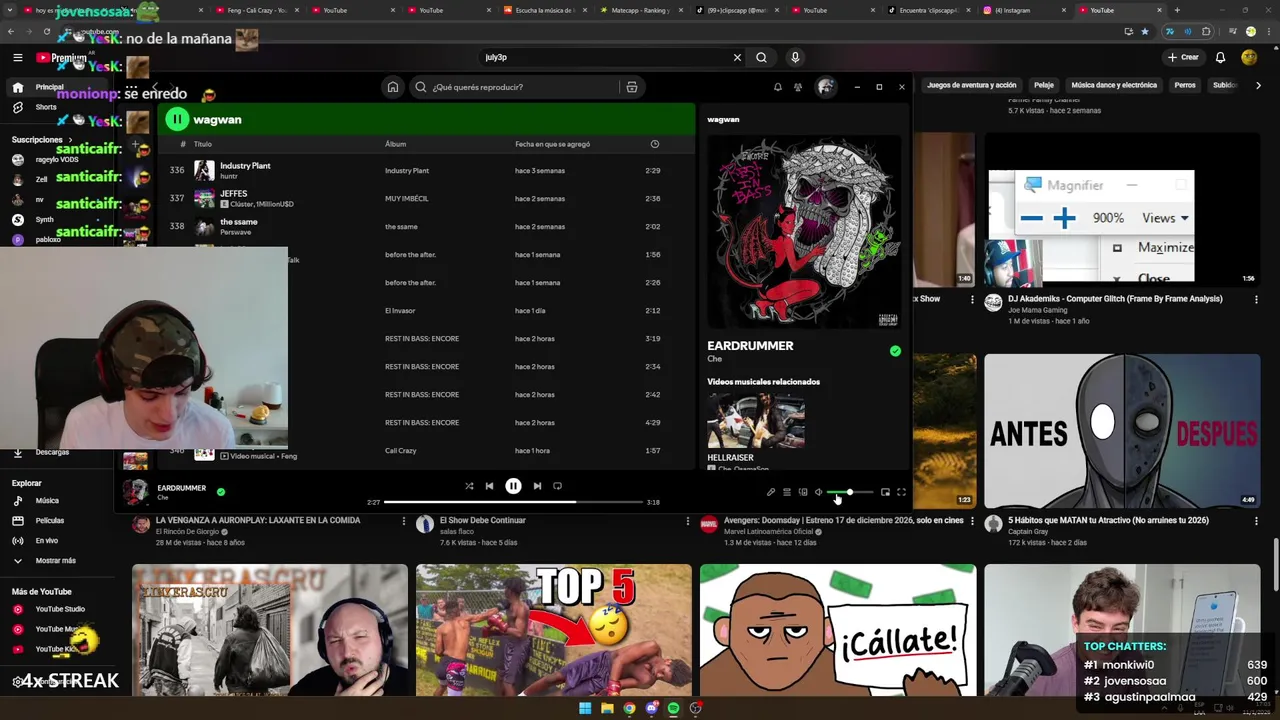This screenshot has width=1280, height=720.
Task: Select the Perros filter chip
Action: point(1185,85)
